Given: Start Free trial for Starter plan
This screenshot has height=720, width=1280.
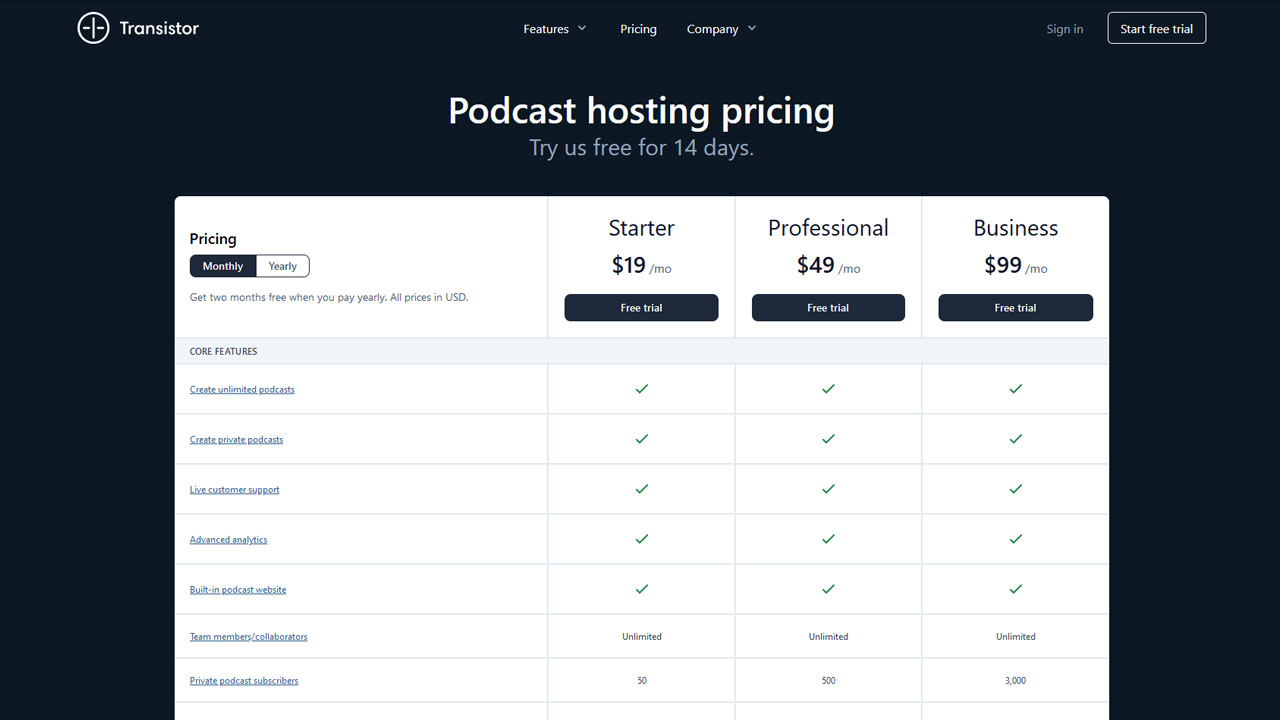Looking at the screenshot, I should coord(641,308).
